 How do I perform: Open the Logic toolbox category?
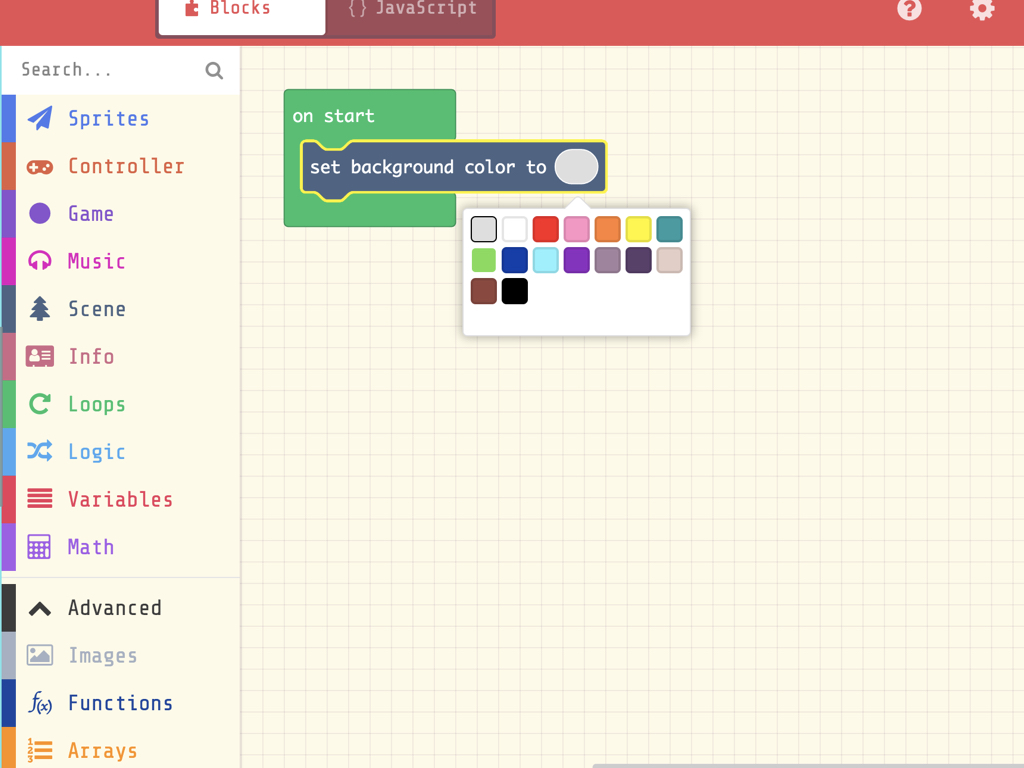[x=121, y=452]
